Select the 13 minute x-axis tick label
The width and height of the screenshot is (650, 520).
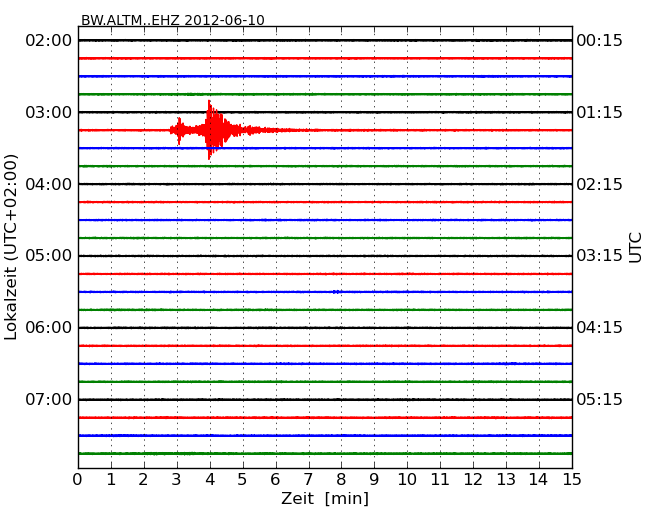pyautogui.click(x=506, y=479)
